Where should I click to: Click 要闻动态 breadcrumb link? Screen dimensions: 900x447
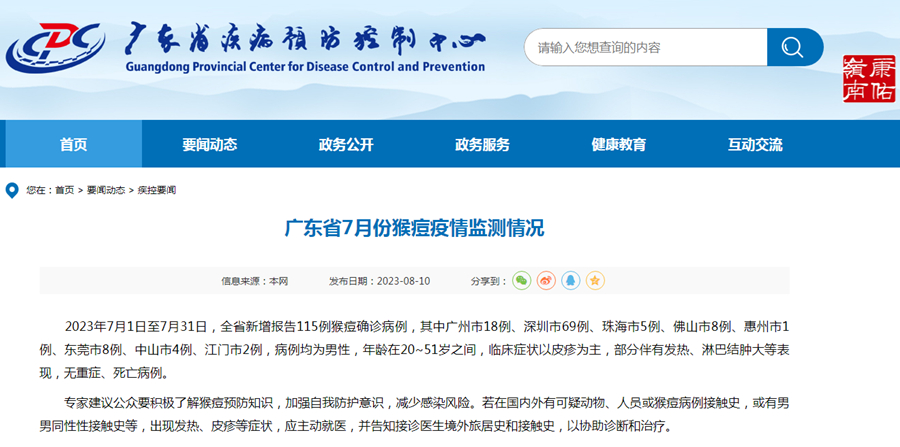[105, 190]
